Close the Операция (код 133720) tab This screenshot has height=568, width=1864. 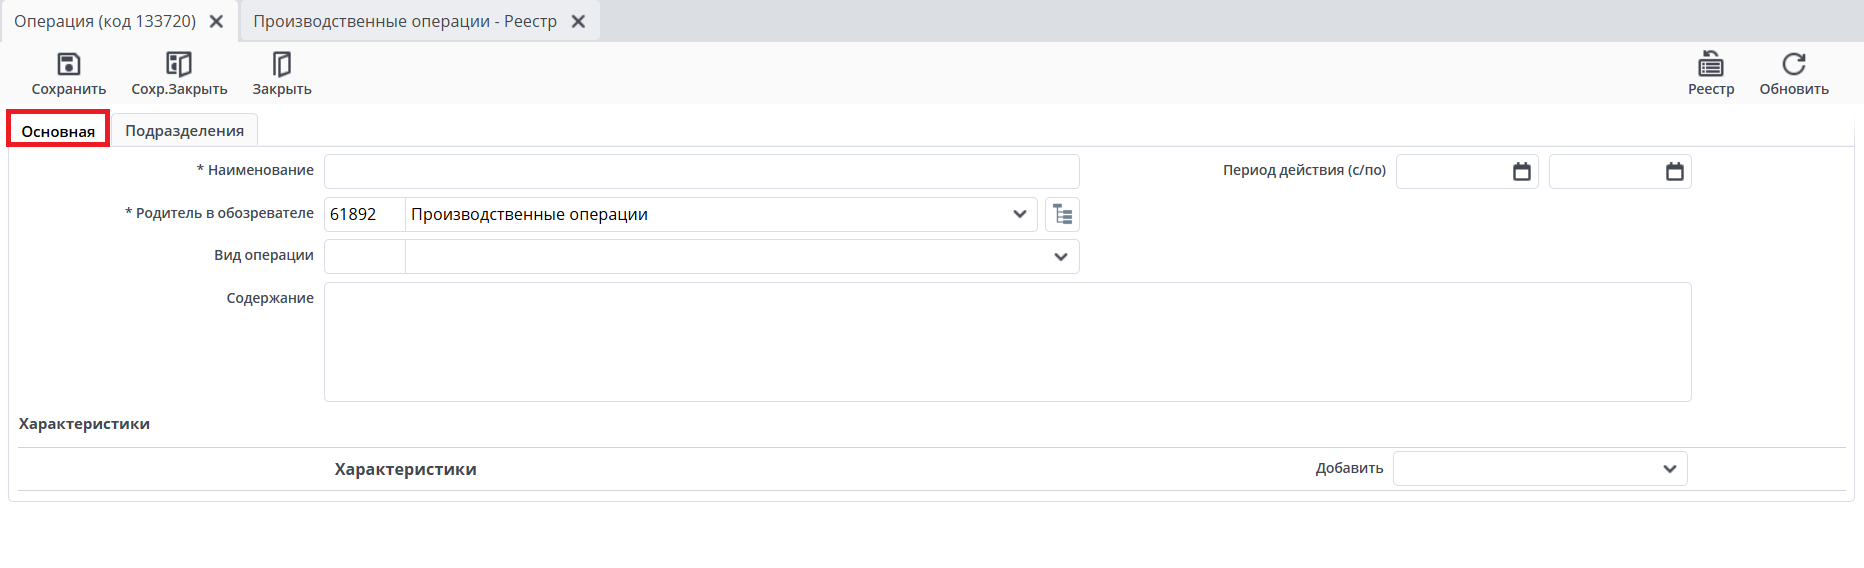click(216, 21)
